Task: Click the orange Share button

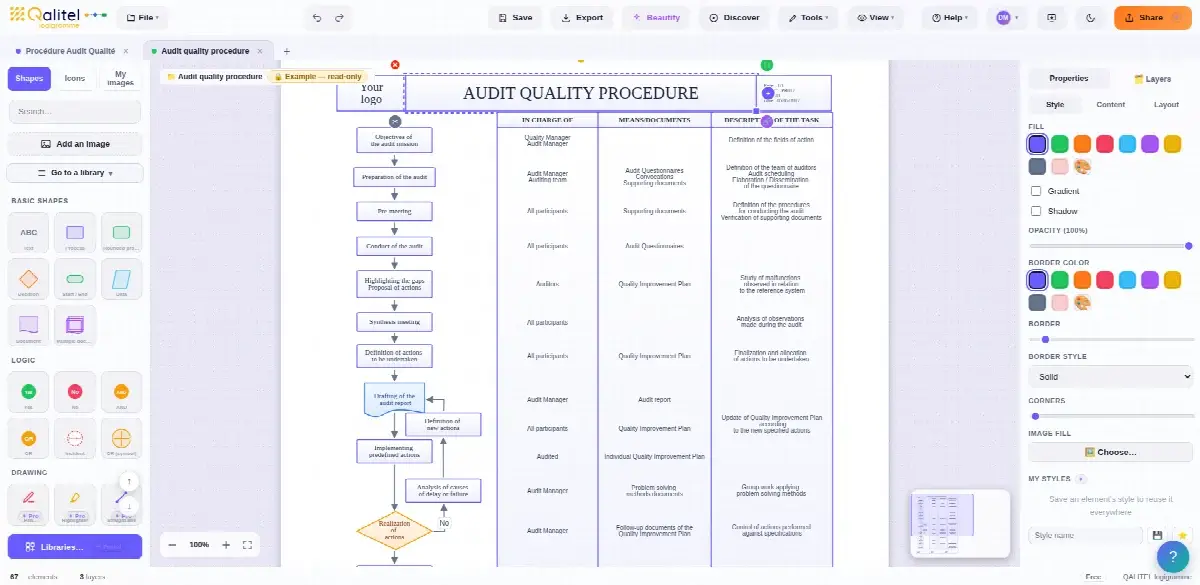Action: [1153, 17]
